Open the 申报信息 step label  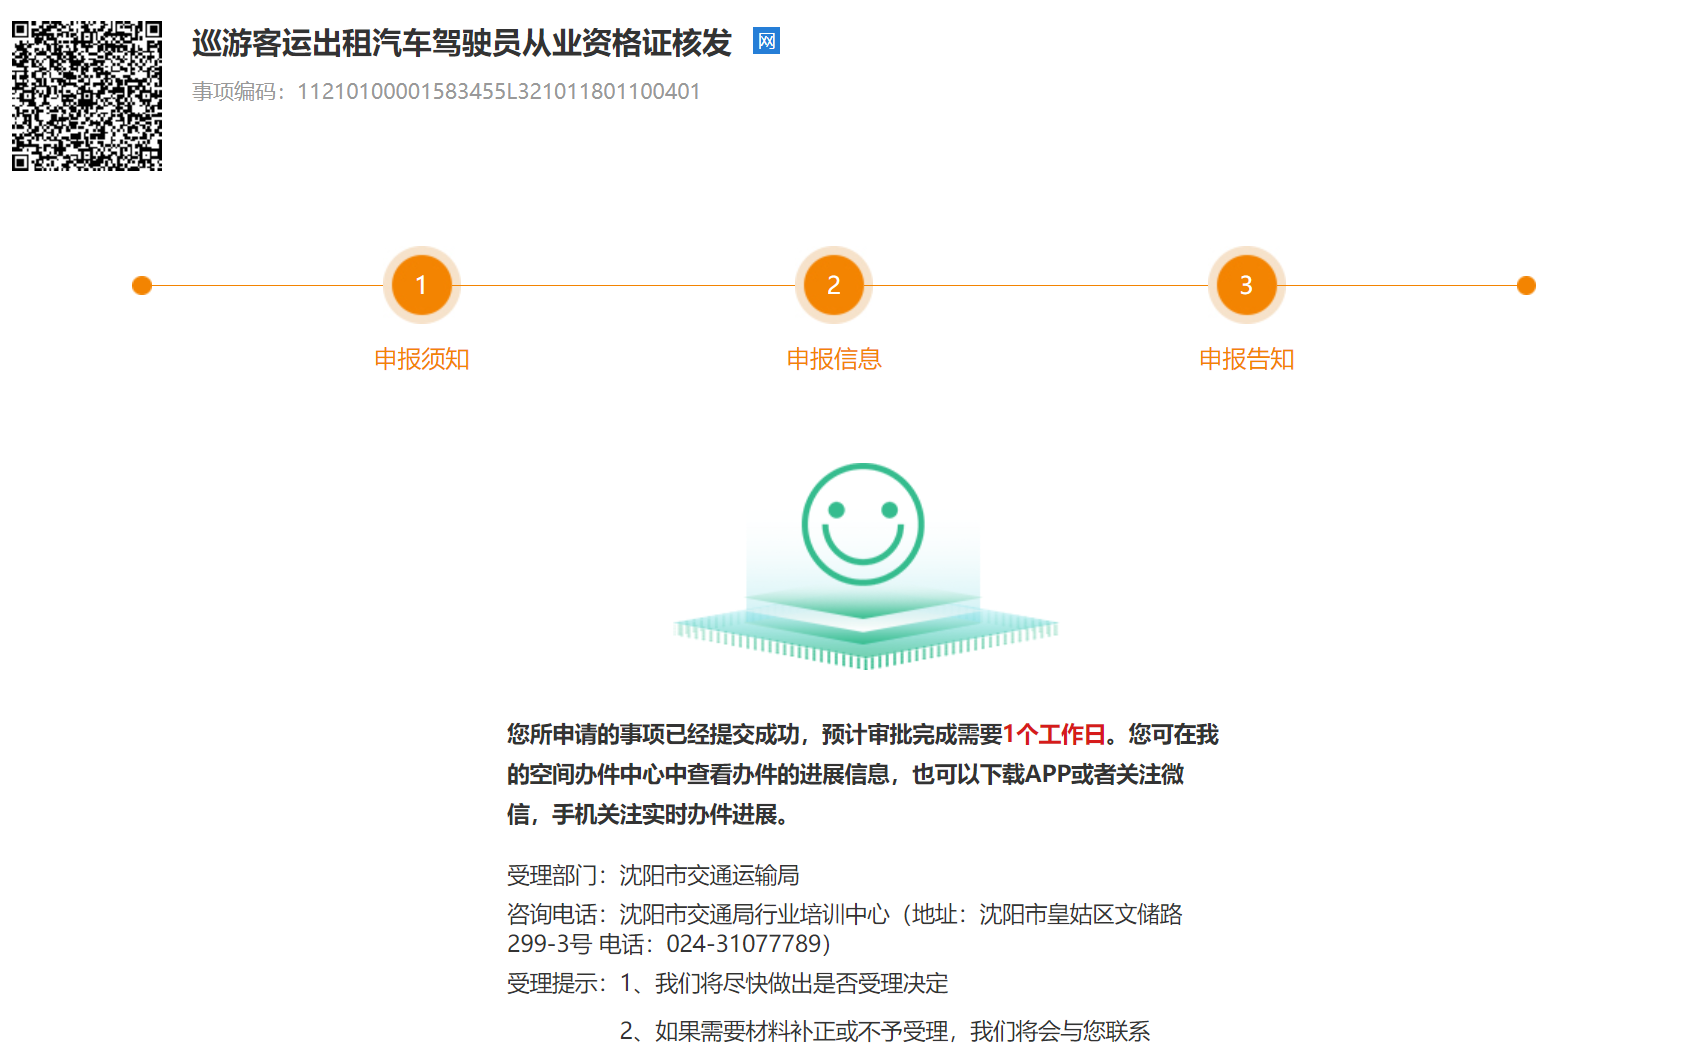[x=833, y=359]
